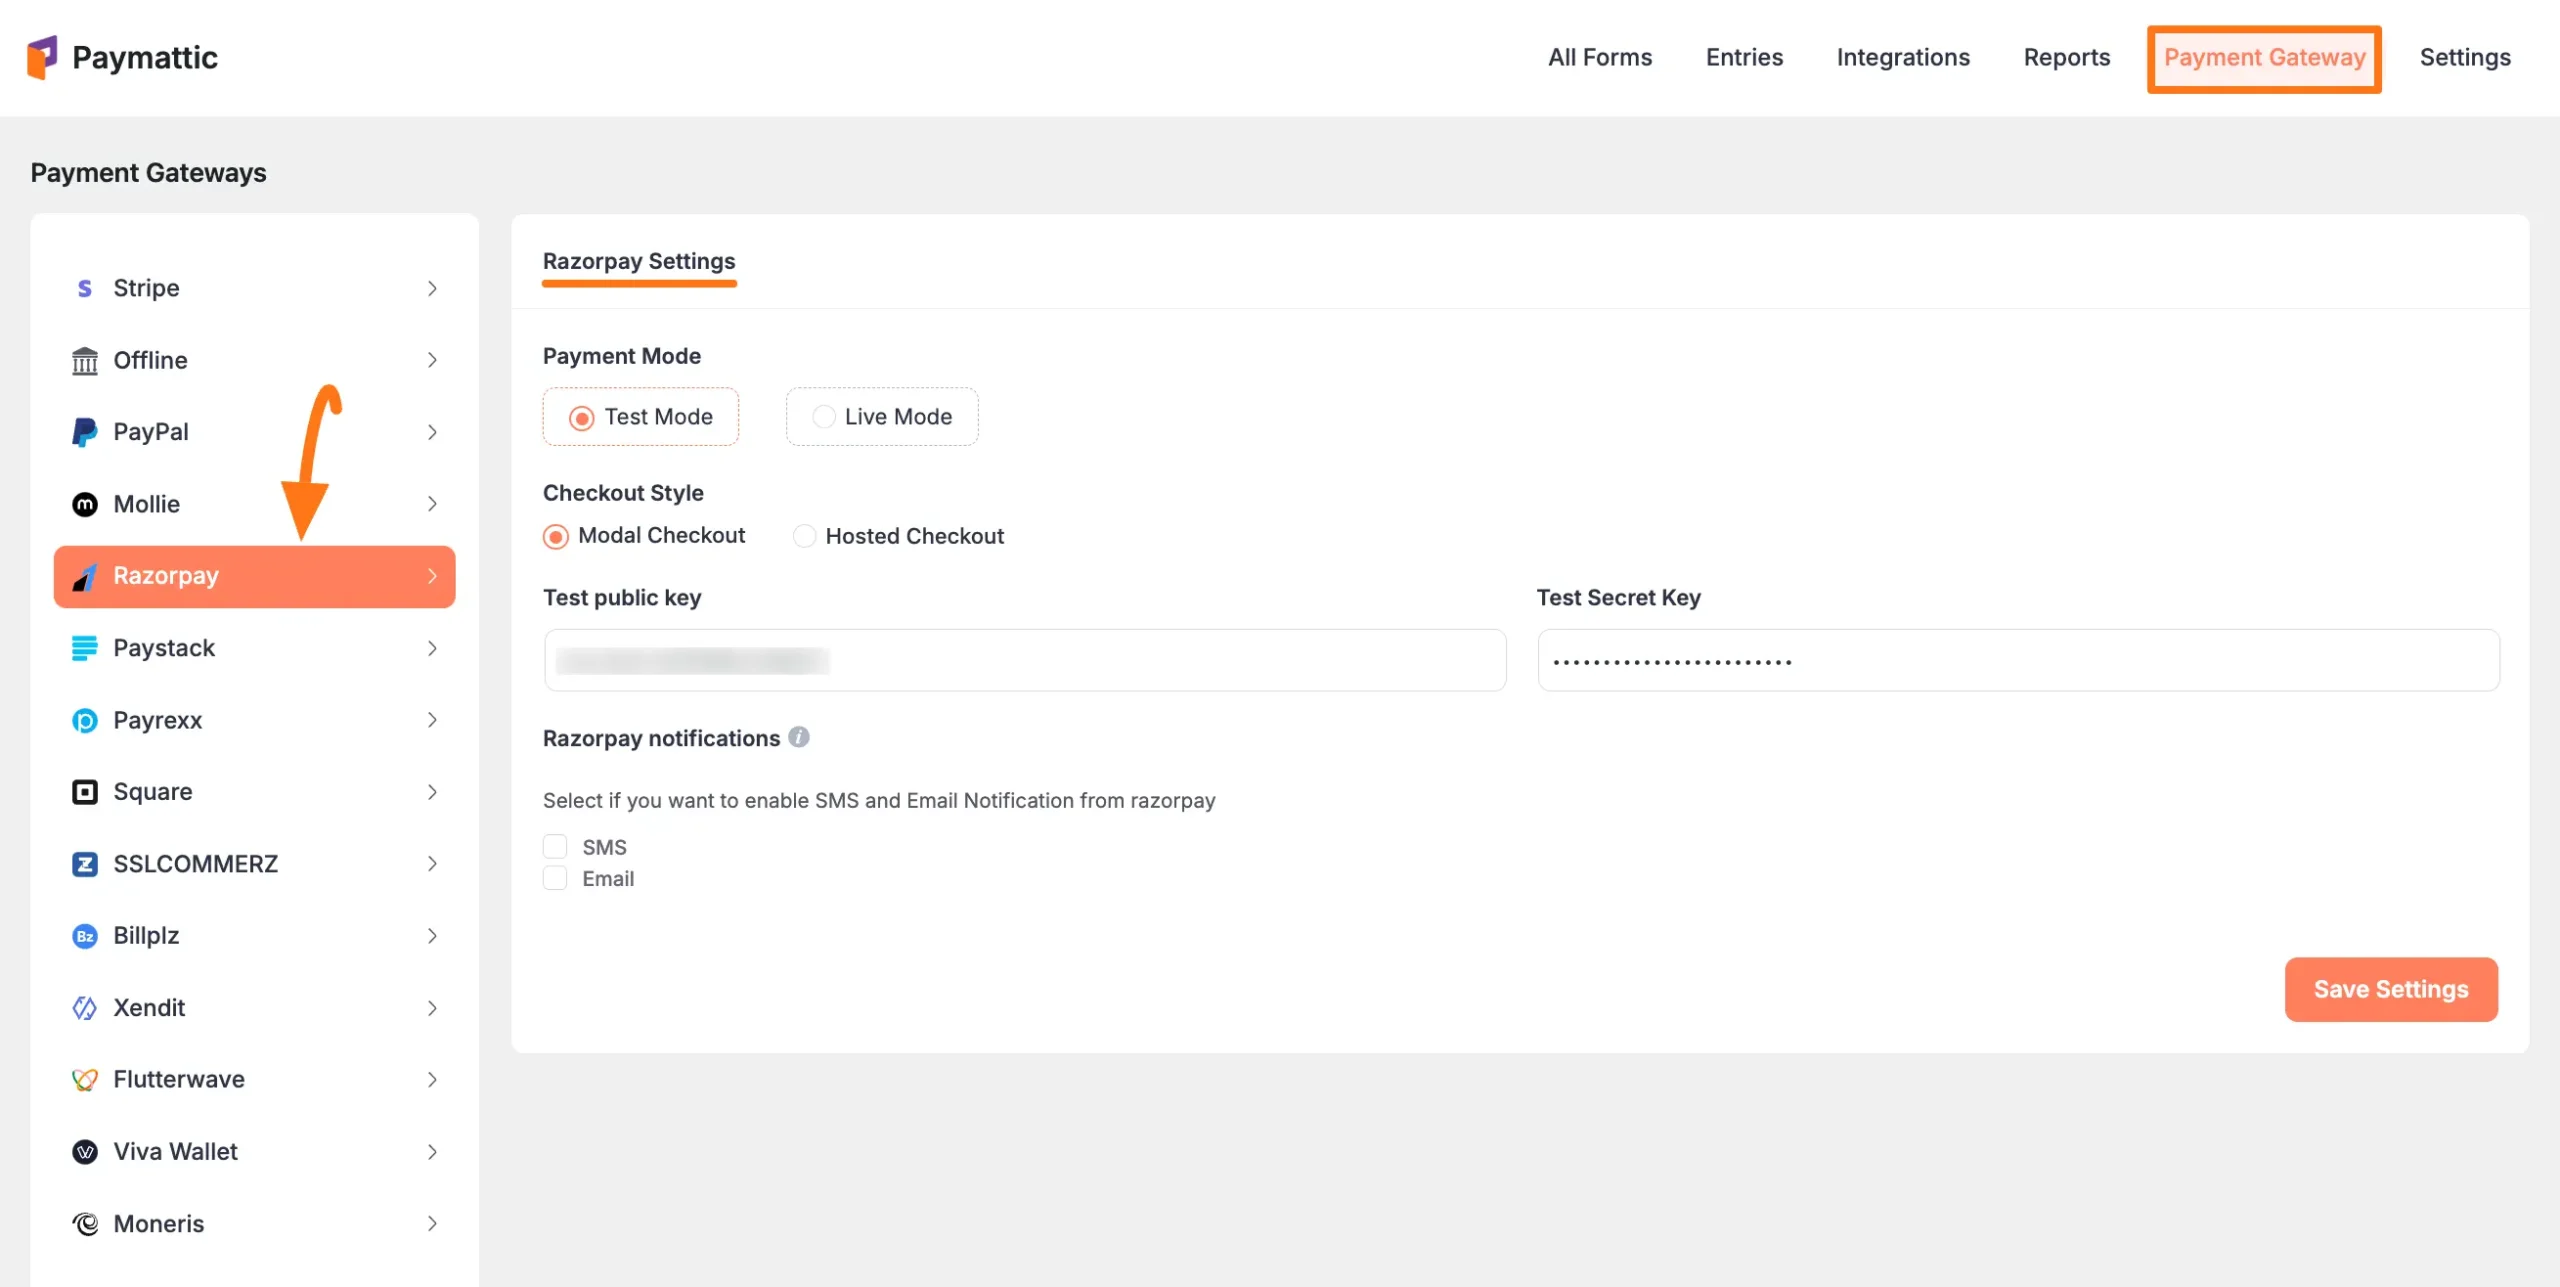Click the Flutterwave icon

tap(84, 1079)
